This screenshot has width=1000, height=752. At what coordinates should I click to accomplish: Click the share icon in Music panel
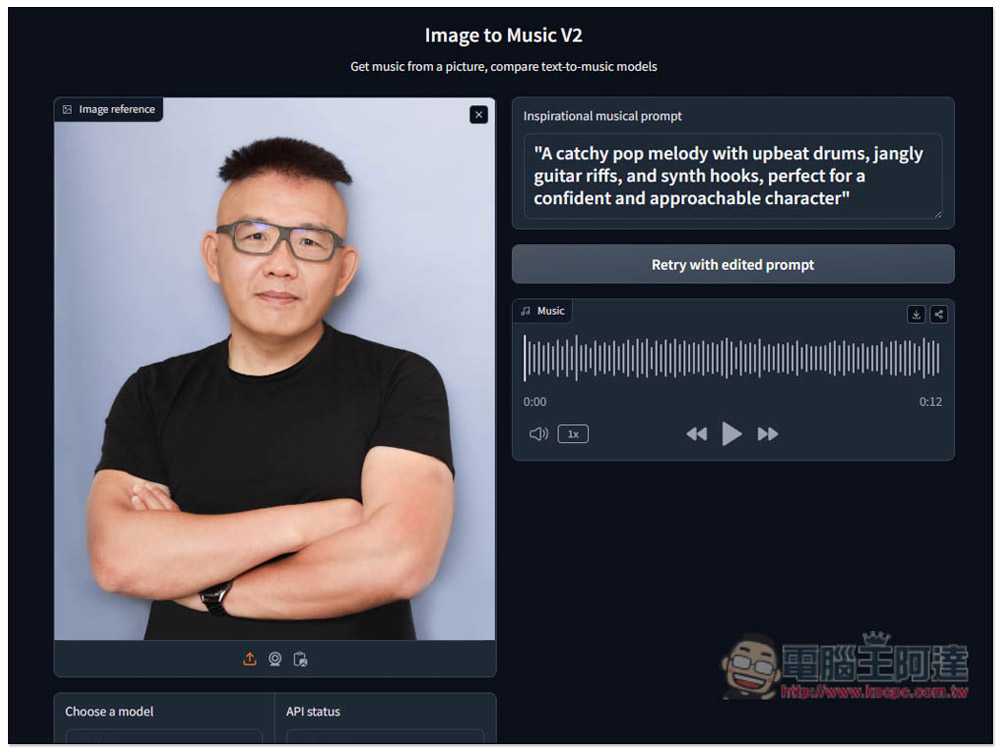tap(938, 314)
